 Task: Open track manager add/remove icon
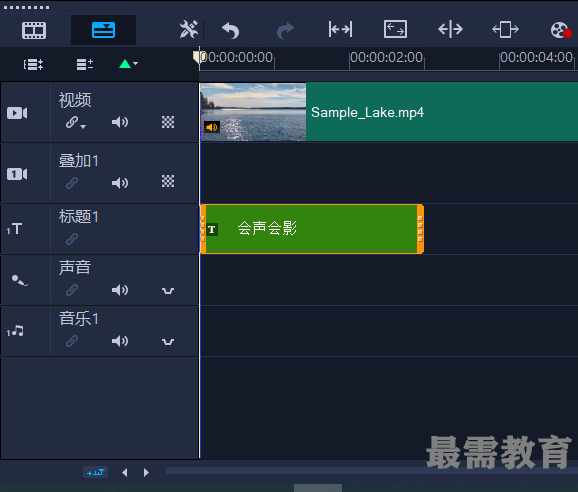pyautogui.click(x=84, y=64)
